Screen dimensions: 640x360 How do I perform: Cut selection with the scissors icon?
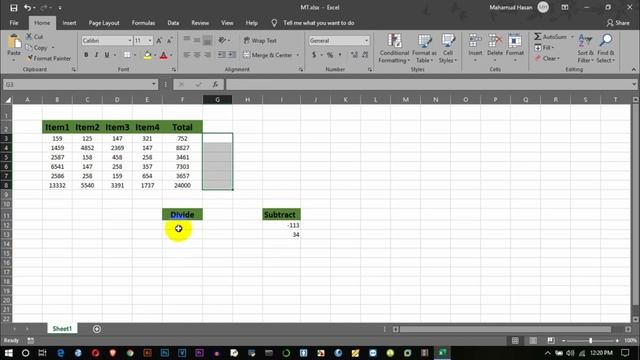(x=35, y=37)
